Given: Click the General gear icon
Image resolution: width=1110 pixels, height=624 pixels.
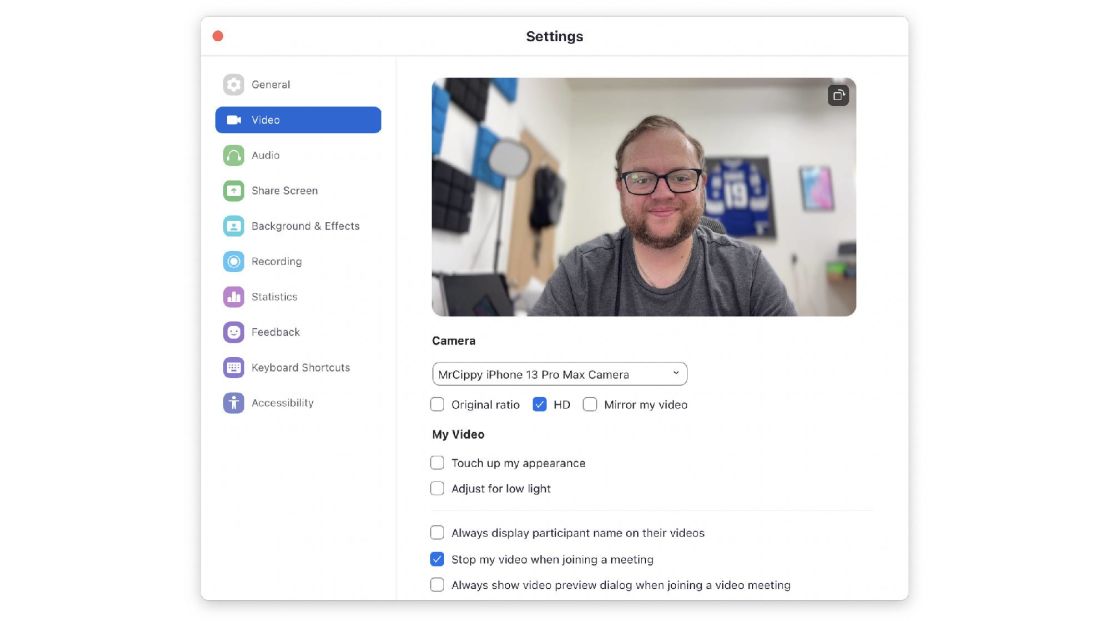Looking at the screenshot, I should coord(234,84).
